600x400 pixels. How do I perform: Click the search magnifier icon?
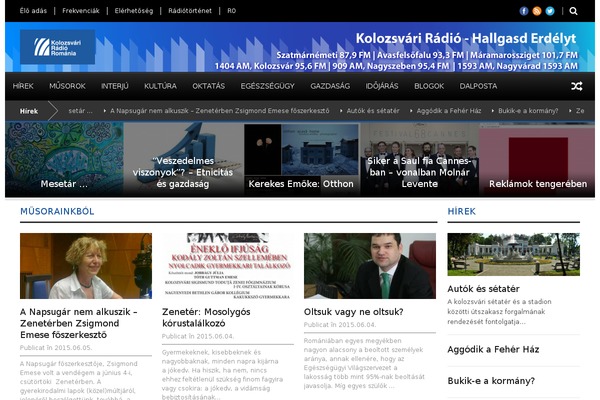pos(573,11)
